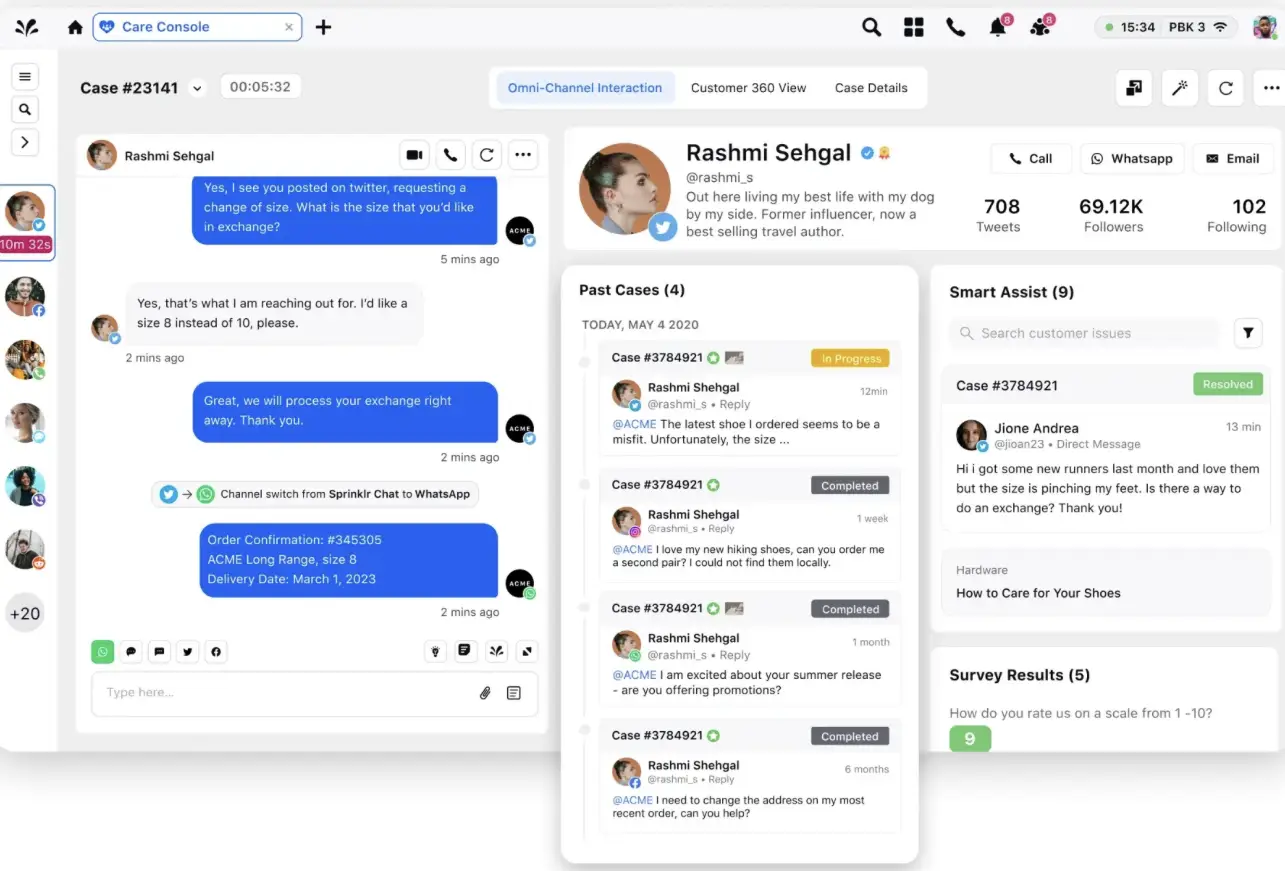Click the Search customer issues field
Viewport: 1285px width, 871px height.
click(x=1084, y=333)
